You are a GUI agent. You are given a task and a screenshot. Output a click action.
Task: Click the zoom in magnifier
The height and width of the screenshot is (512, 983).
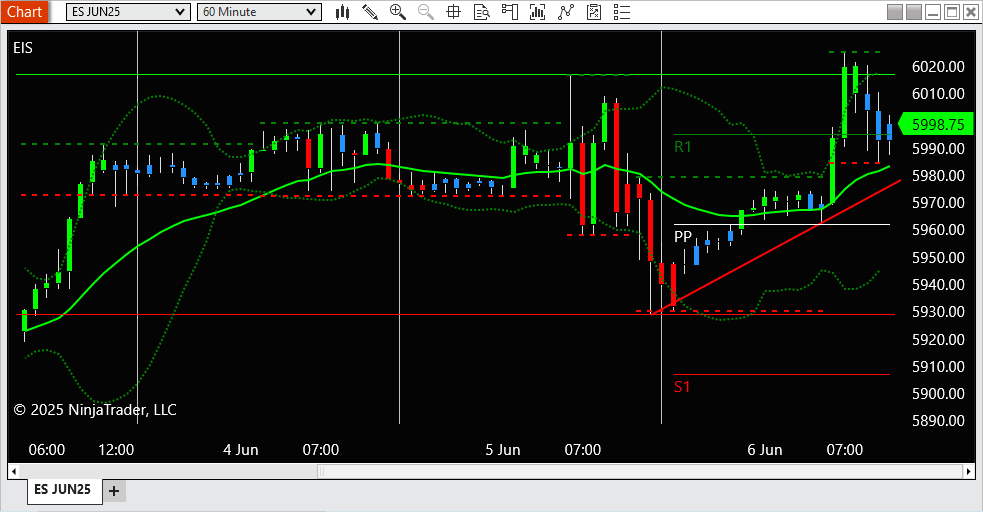click(397, 12)
